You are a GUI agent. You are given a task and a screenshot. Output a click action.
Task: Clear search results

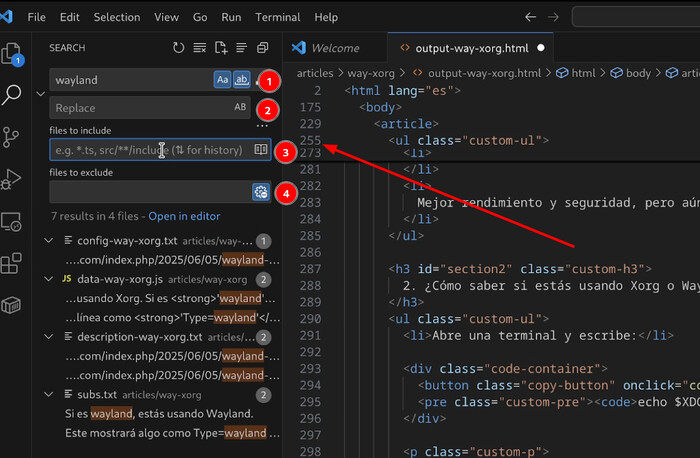(200, 48)
